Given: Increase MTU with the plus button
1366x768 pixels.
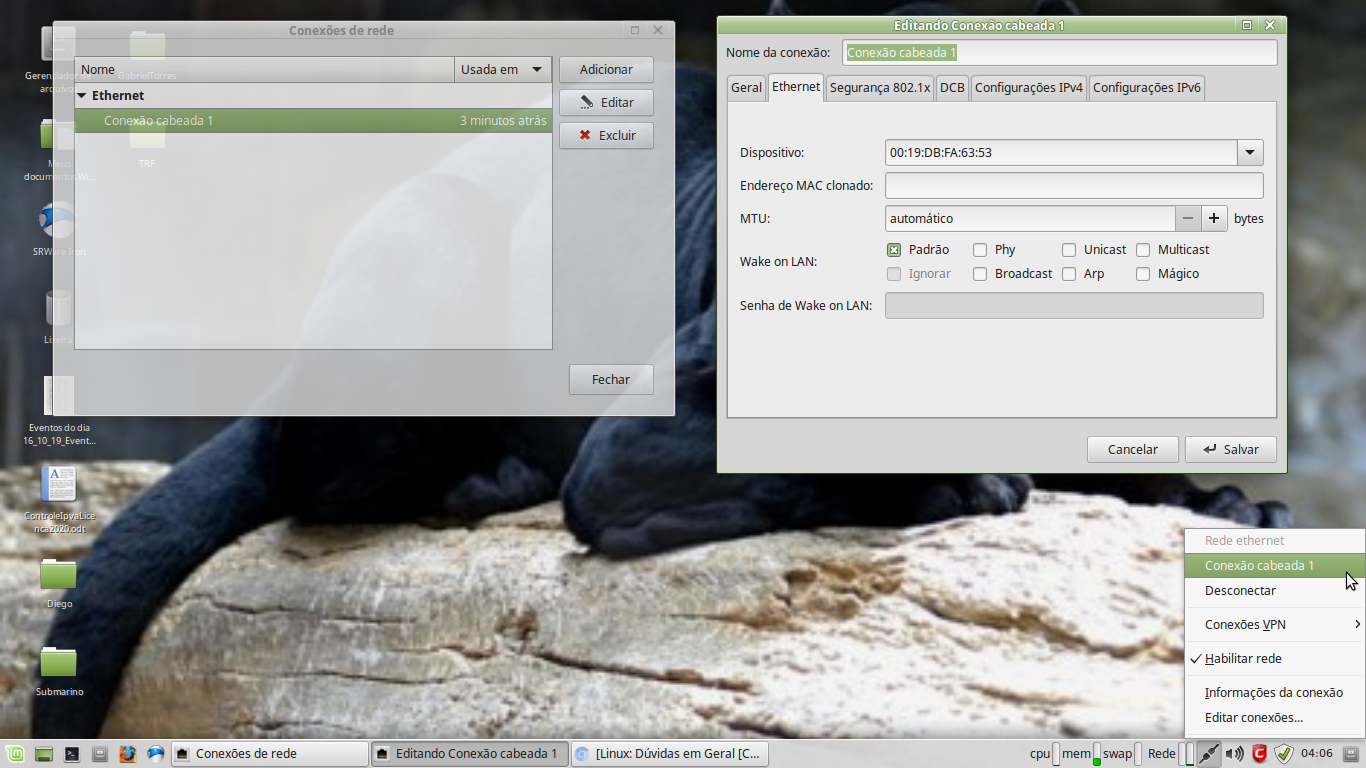Looking at the screenshot, I should click(x=1214, y=218).
